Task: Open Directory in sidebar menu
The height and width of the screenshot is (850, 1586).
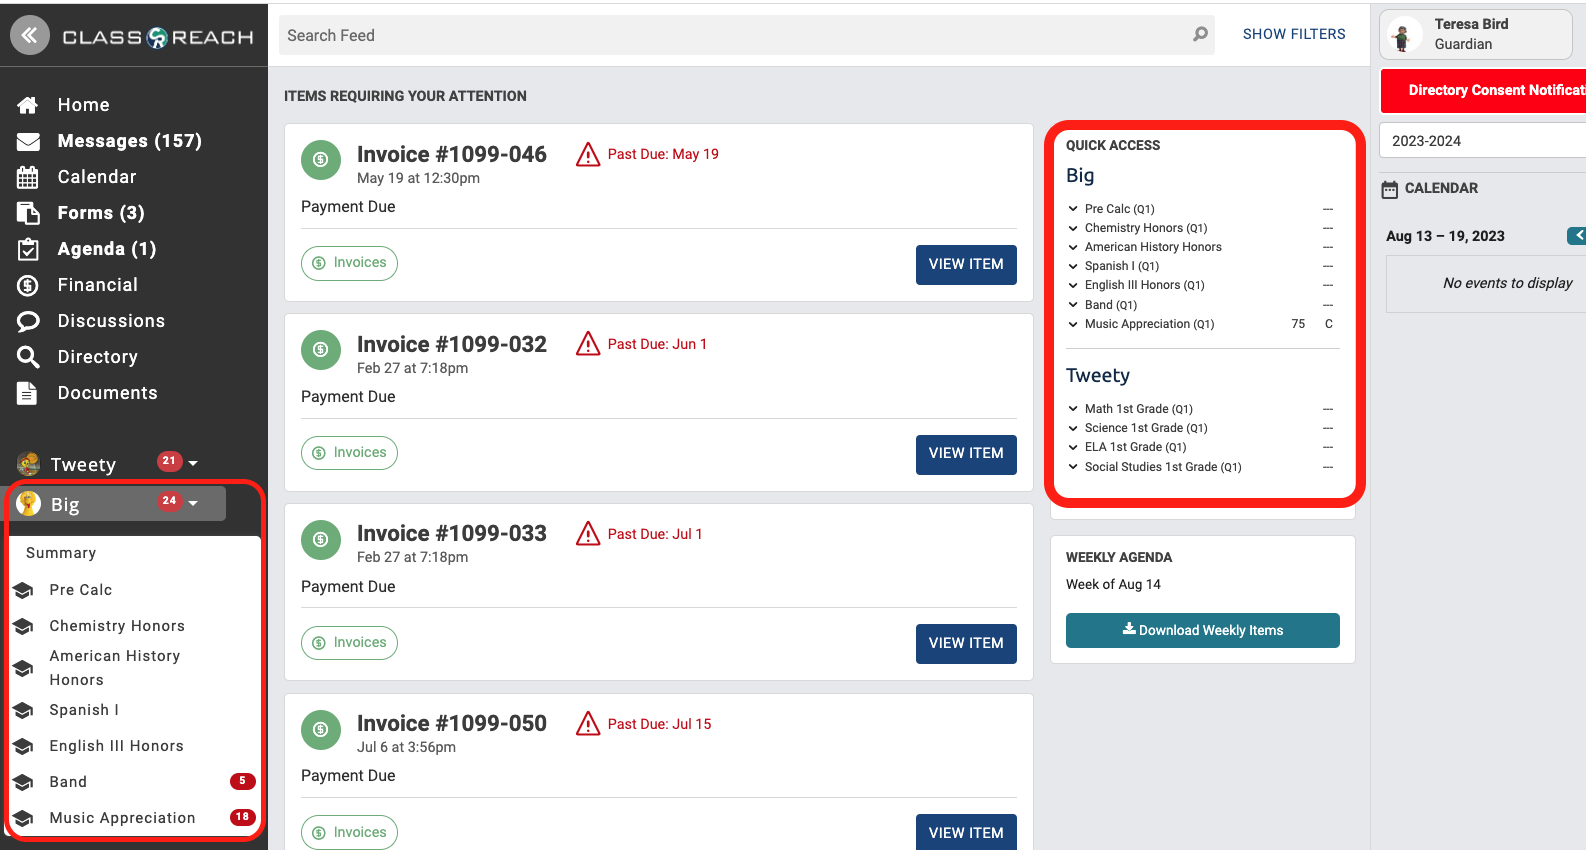Action: point(98,357)
